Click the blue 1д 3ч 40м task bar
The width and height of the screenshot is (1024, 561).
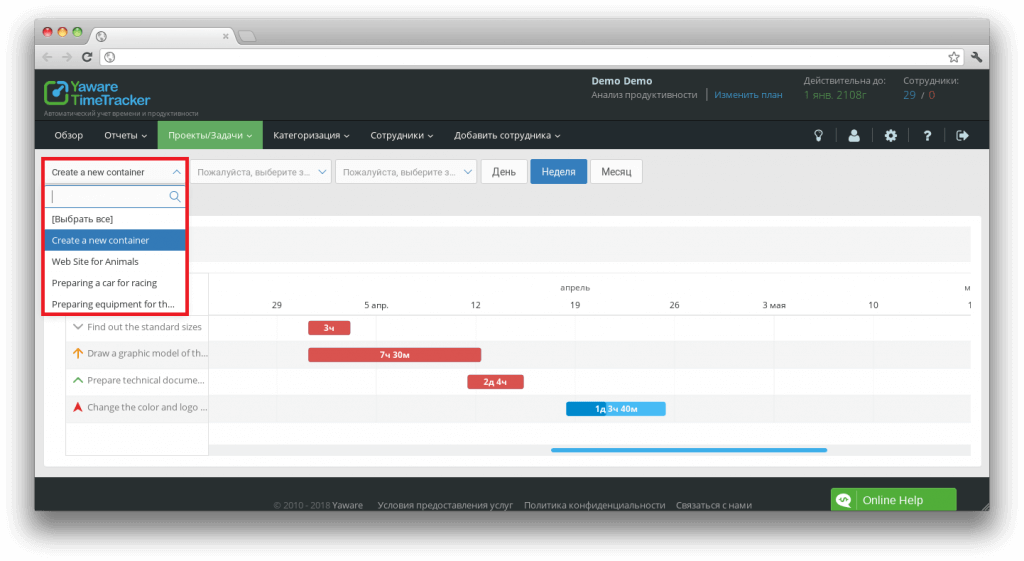pyautogui.click(x=616, y=409)
